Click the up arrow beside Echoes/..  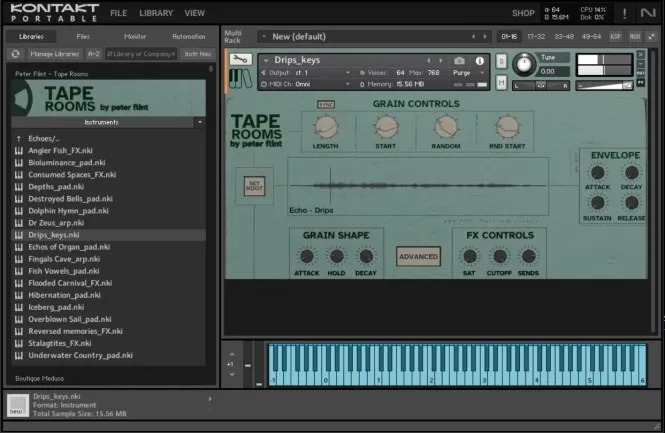19,139
